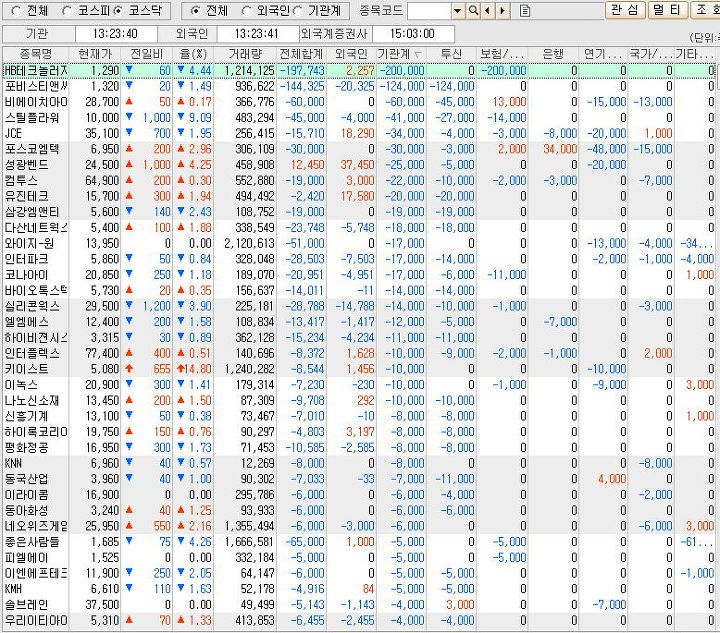Click the 14.80 rate cell of 키이스트
Viewport: 720px width, 633px height.
pos(195,369)
